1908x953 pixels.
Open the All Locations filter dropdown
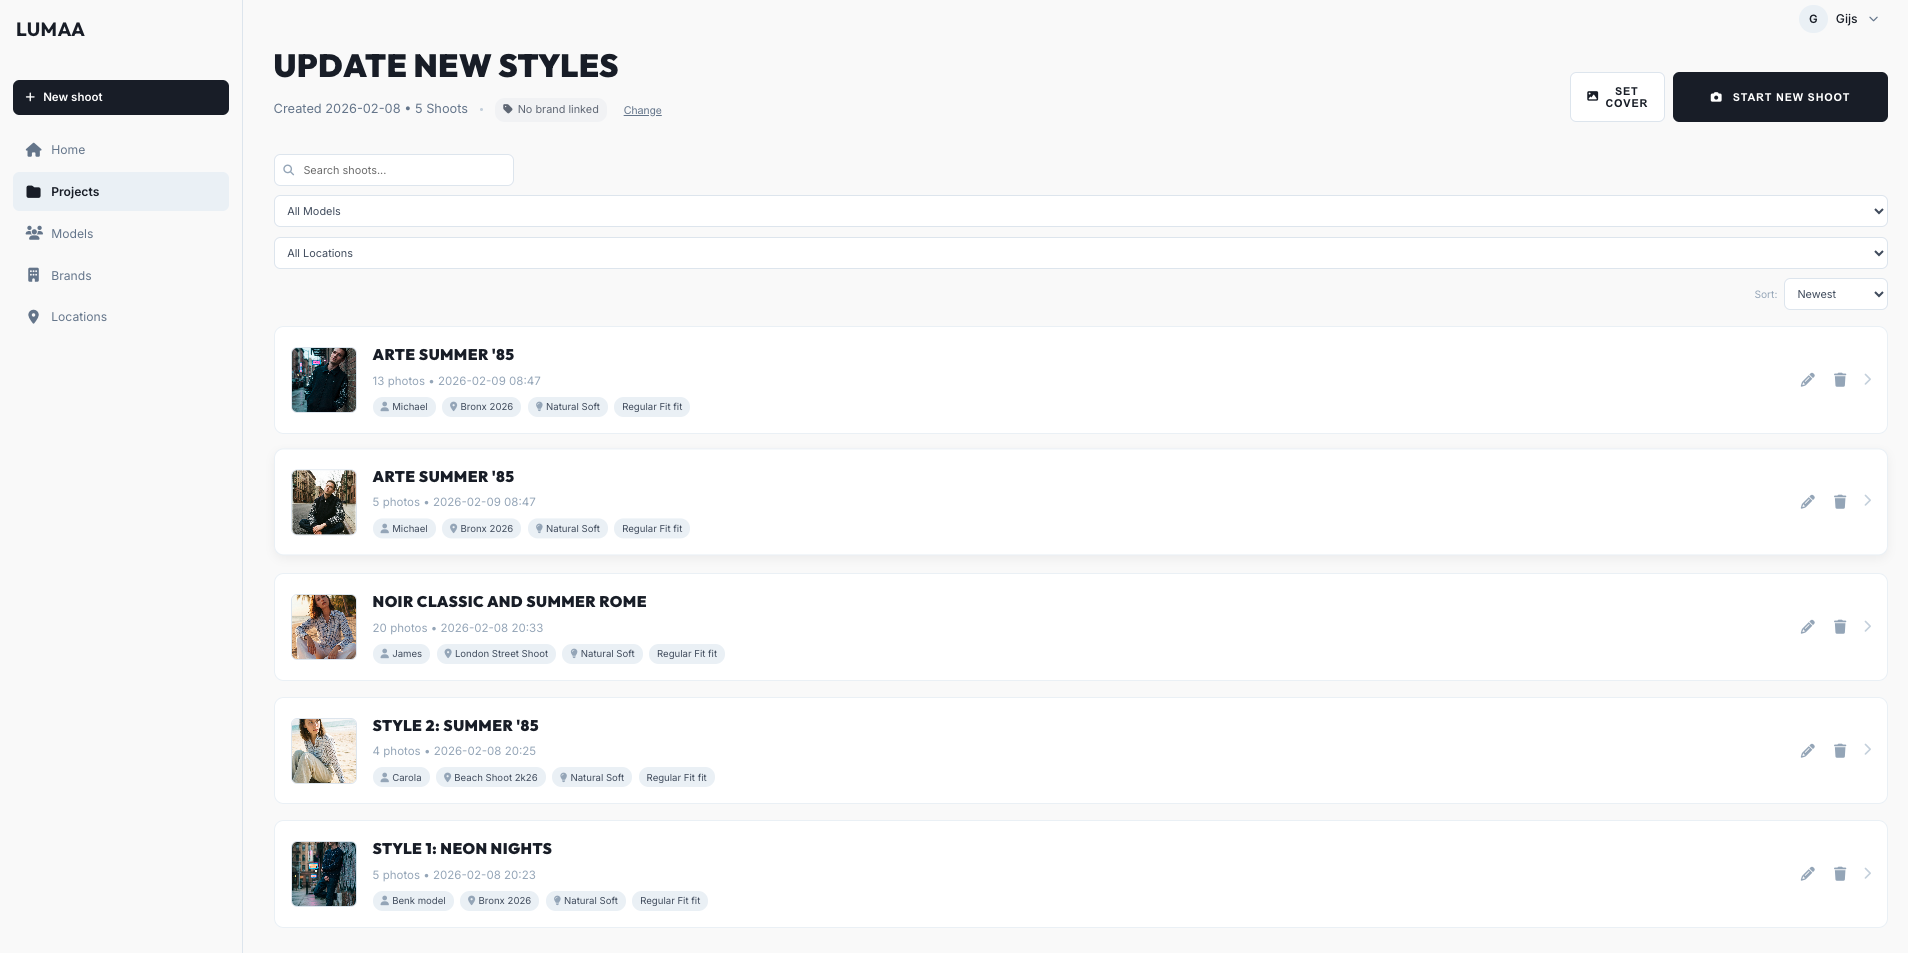1080,253
